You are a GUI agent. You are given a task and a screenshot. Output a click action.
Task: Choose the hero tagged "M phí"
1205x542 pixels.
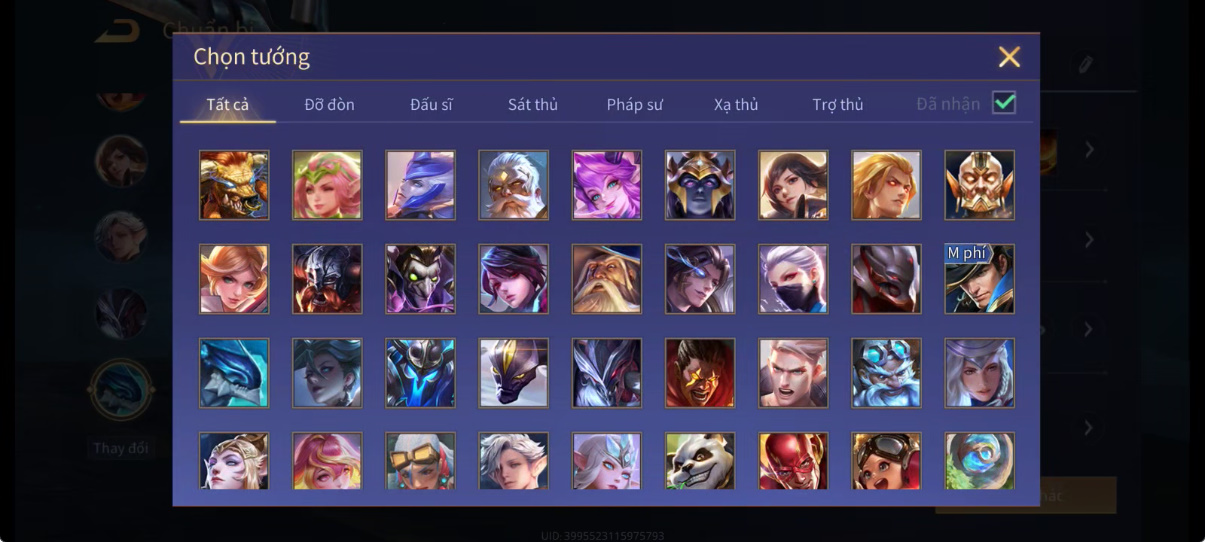pyautogui.click(x=980, y=279)
